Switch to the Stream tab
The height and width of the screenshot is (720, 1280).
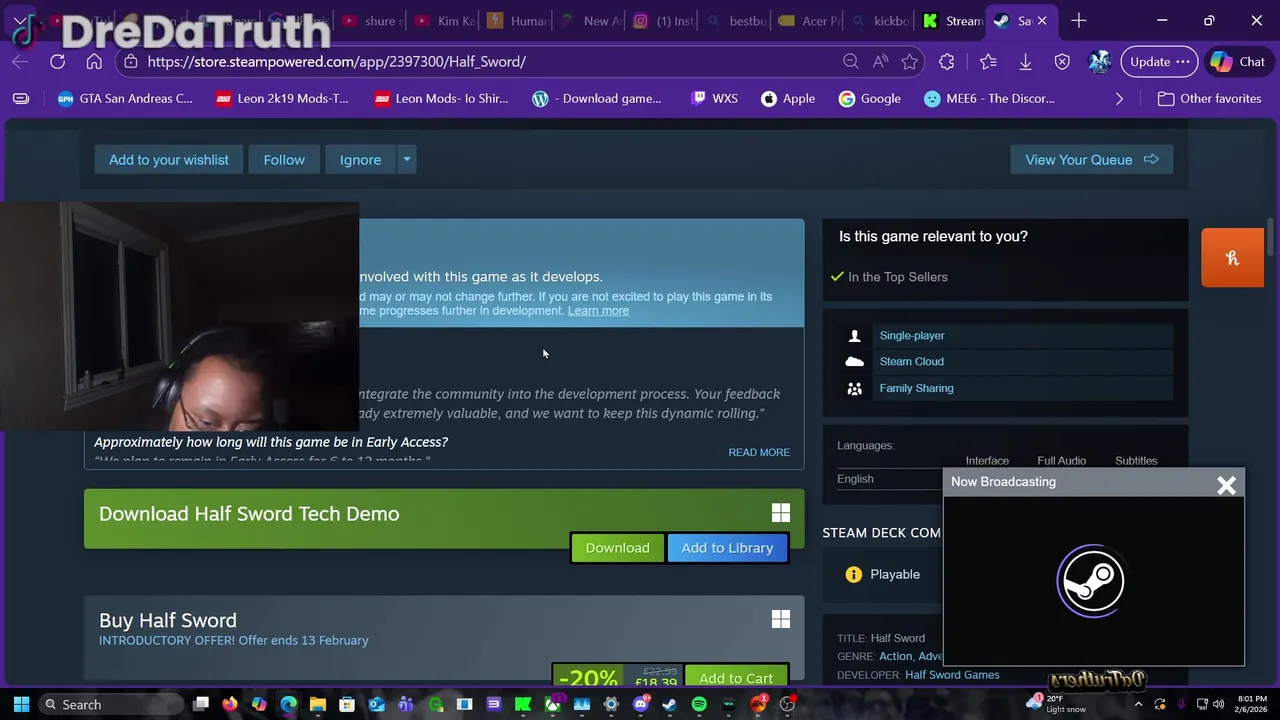tap(953, 21)
